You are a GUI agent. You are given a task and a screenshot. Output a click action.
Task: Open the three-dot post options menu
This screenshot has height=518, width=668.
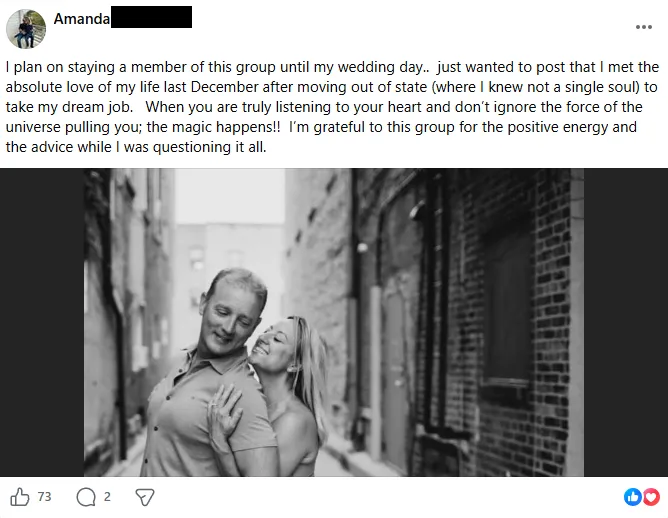(643, 27)
